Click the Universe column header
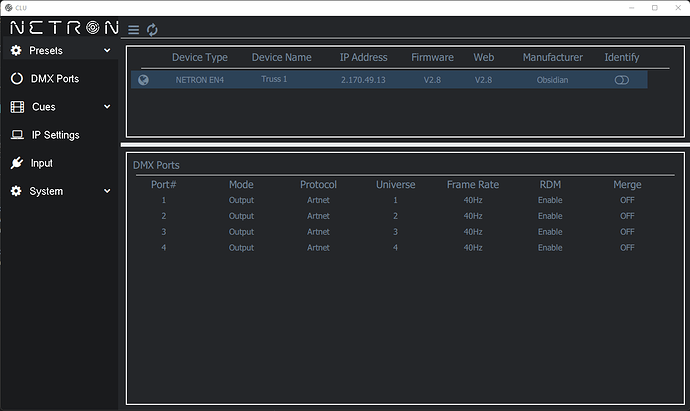The image size is (690, 411). (395, 185)
